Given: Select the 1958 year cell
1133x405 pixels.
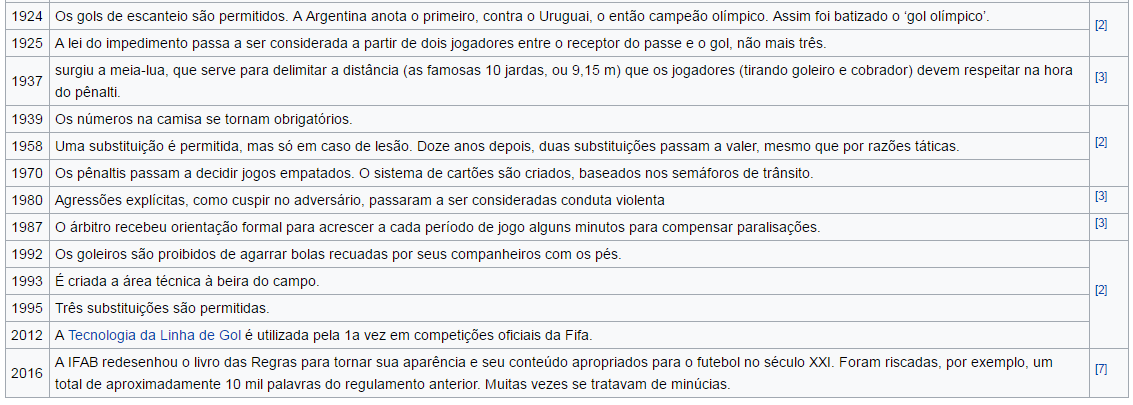Looking at the screenshot, I should tap(26, 146).
